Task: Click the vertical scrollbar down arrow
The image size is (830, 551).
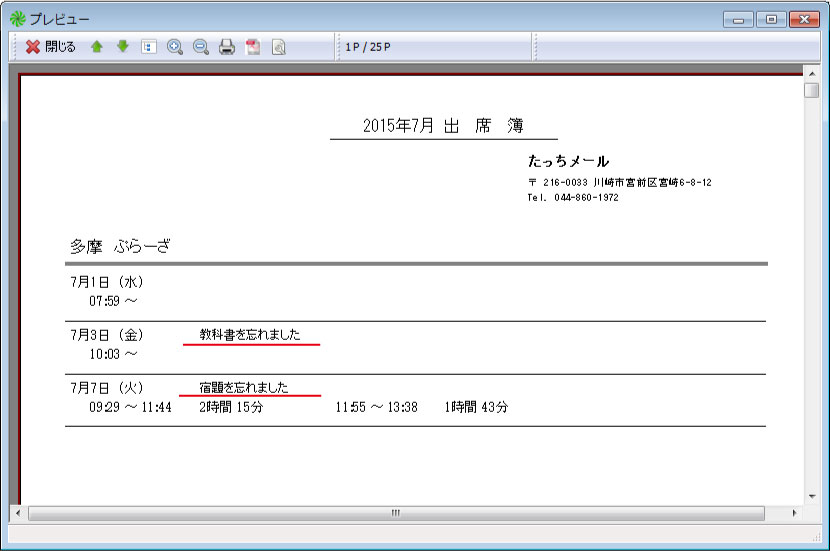Action: (811, 496)
